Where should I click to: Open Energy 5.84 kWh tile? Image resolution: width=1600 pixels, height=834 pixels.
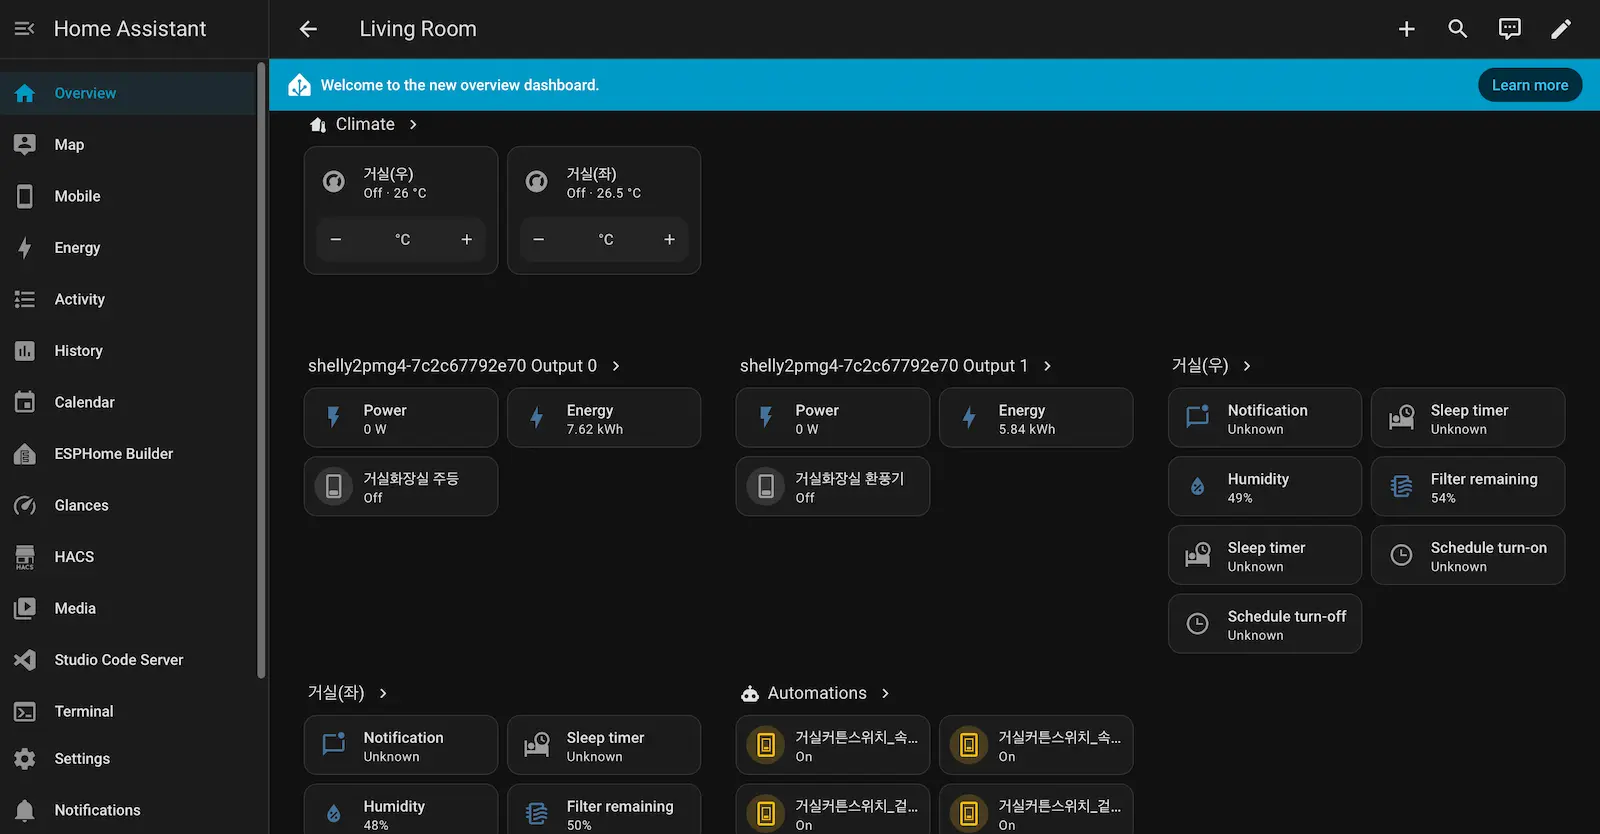[1036, 418]
